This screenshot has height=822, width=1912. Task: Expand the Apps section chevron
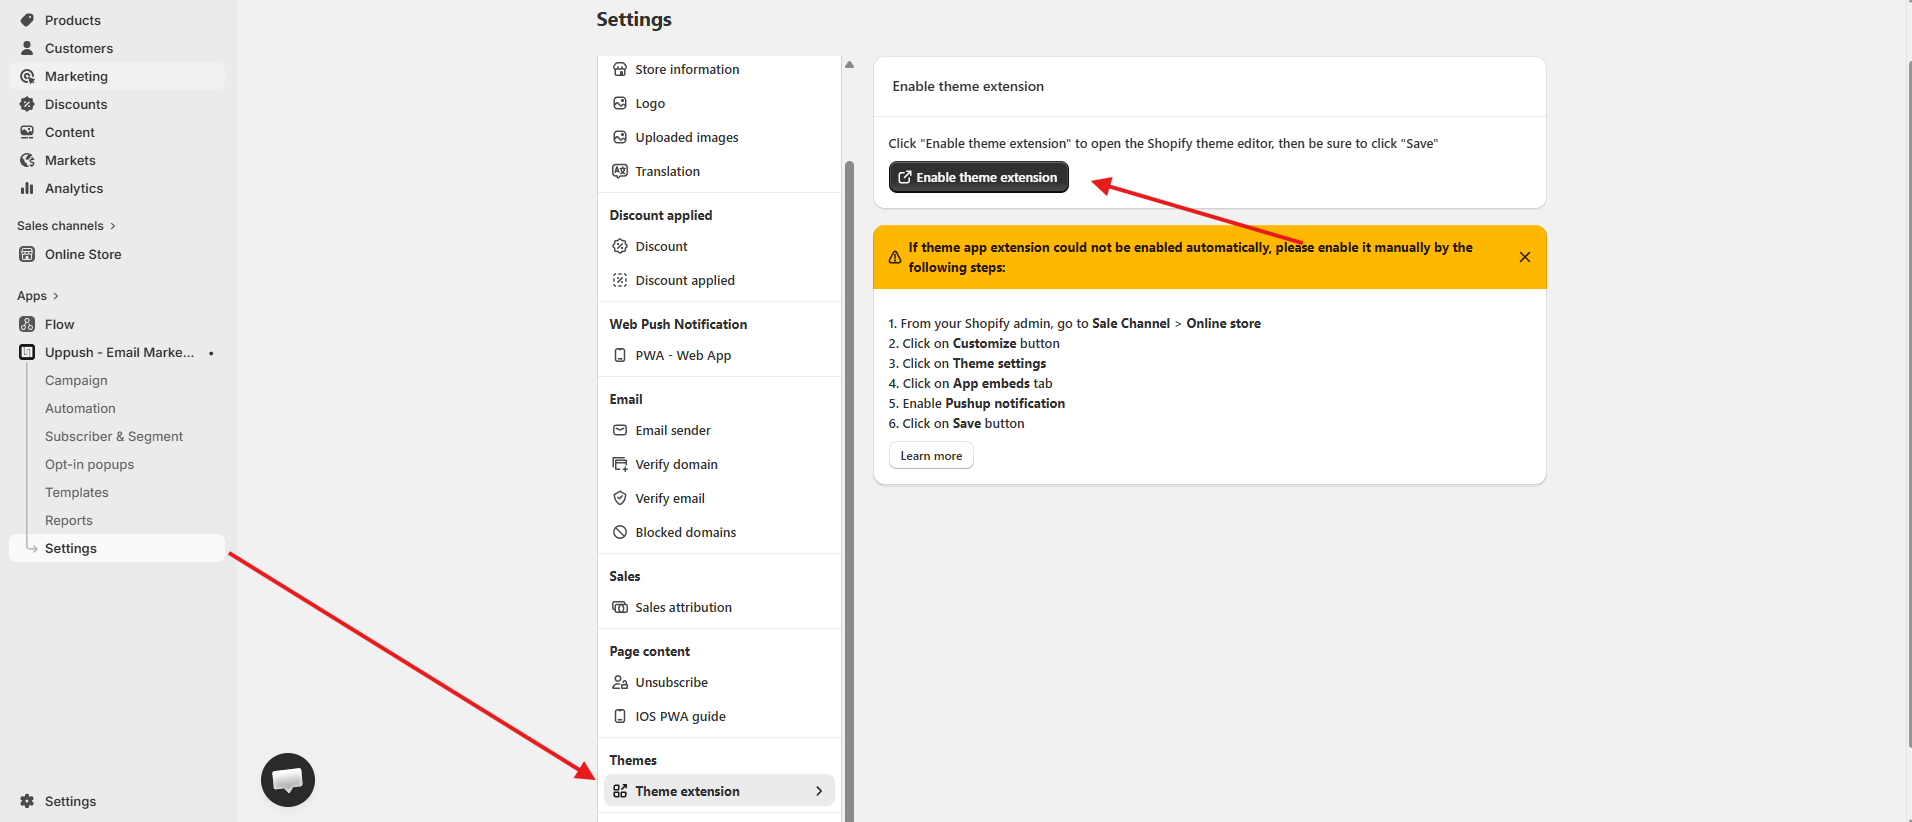pyautogui.click(x=55, y=296)
